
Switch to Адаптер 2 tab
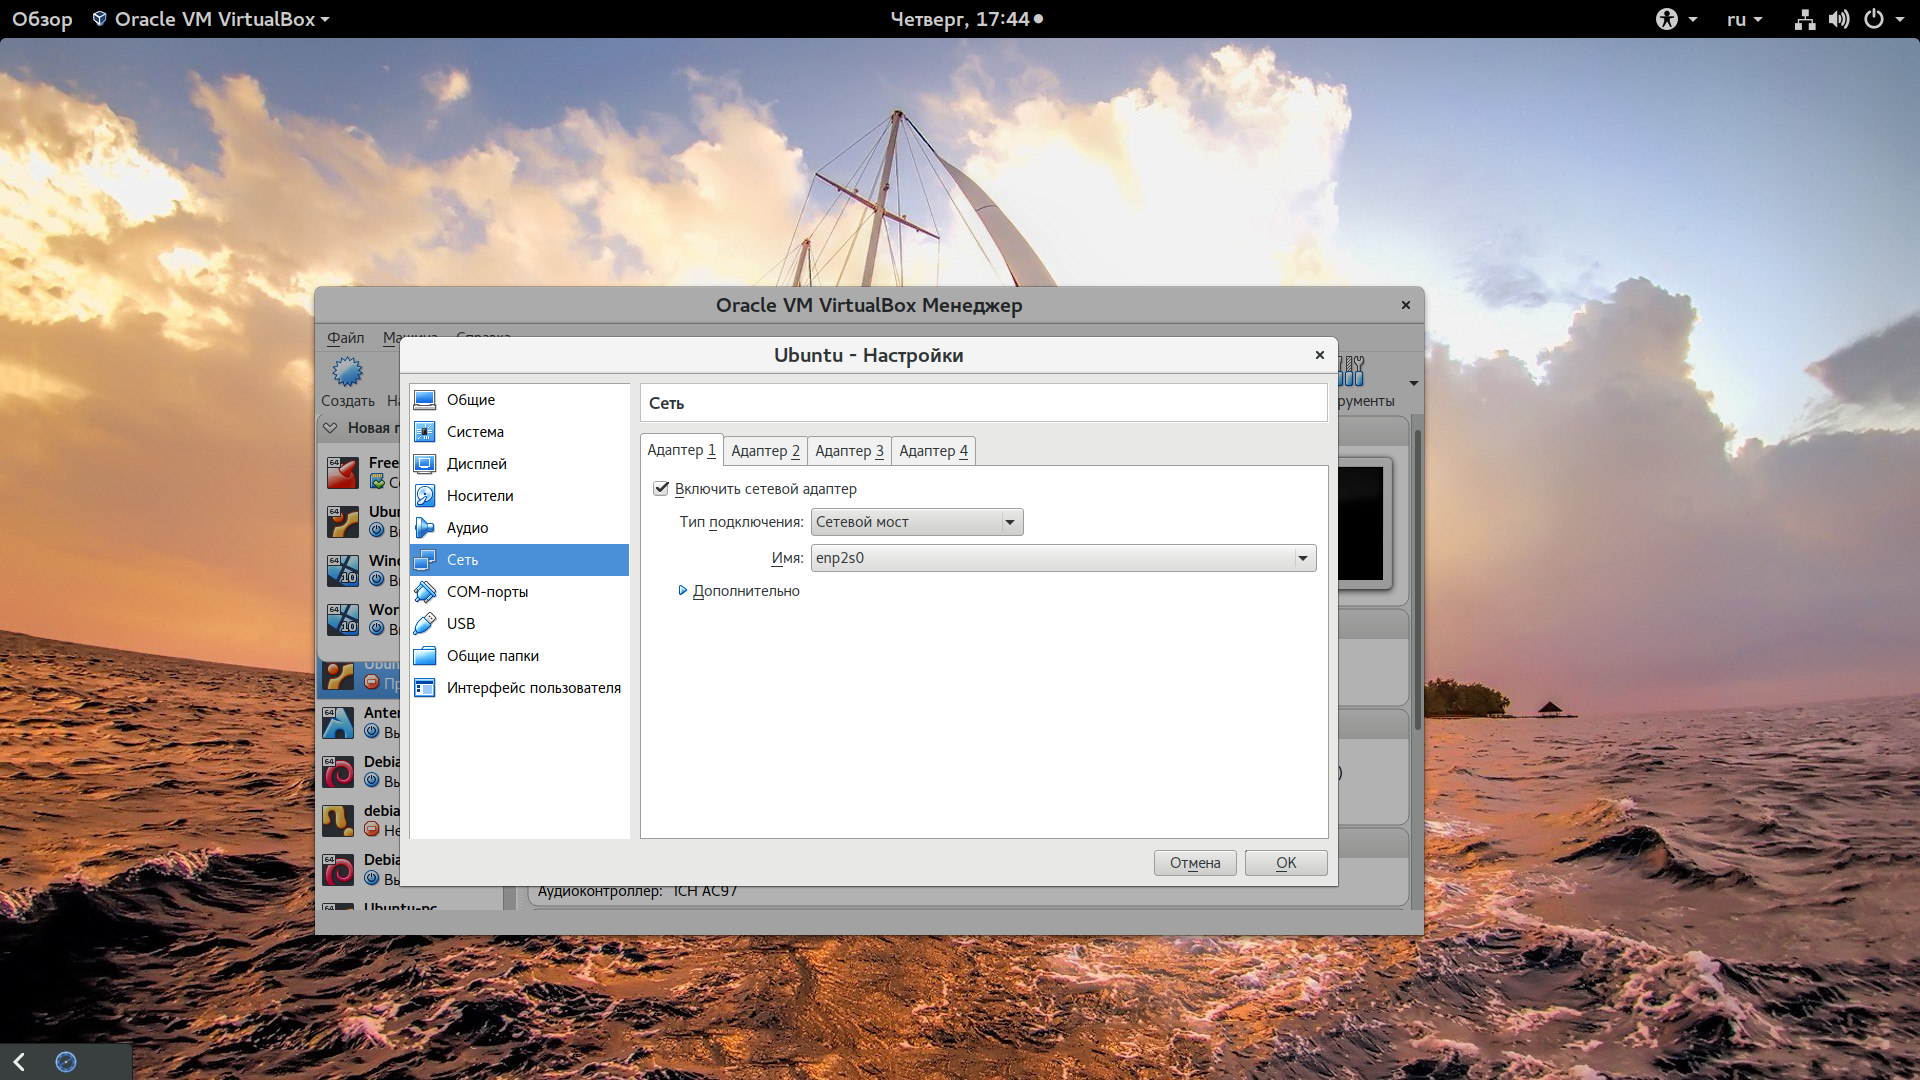(x=764, y=450)
